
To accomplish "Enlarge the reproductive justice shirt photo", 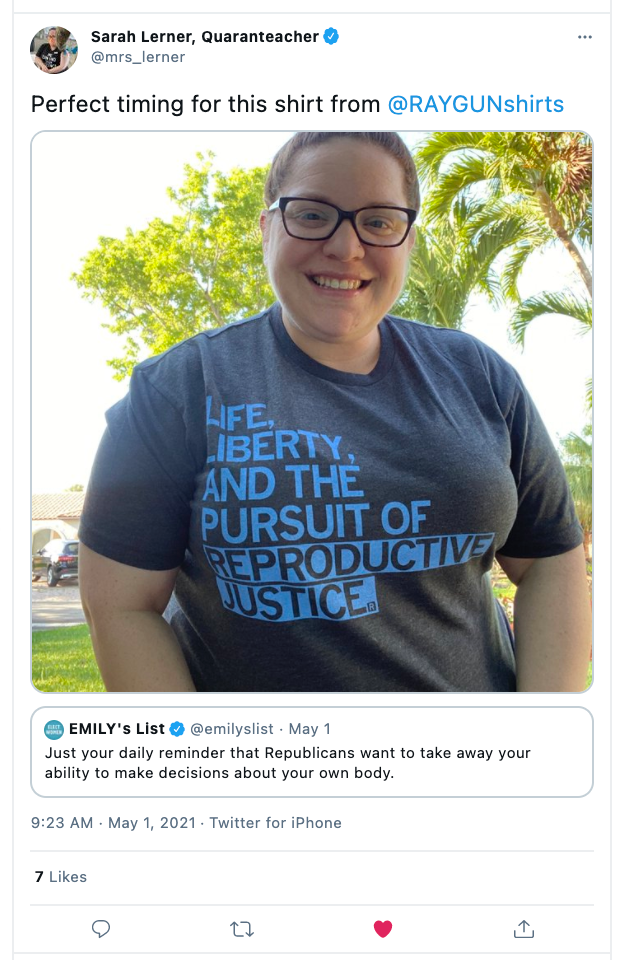I will [x=312, y=411].
